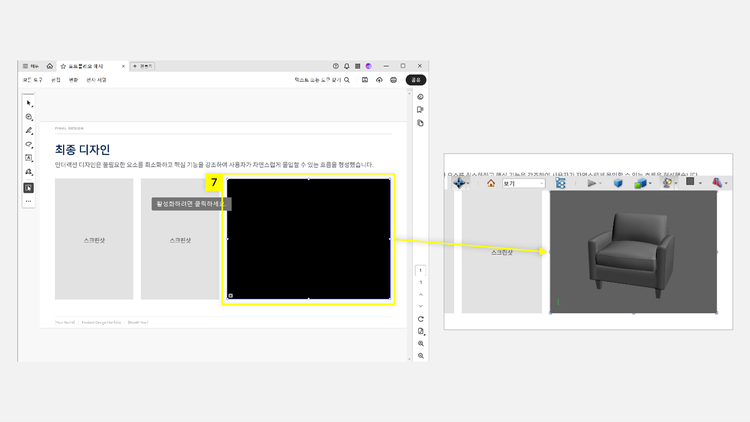Image resolution: width=750 pixels, height=422 pixels.
Task: Open more tools ellipsis in quick toolbar
Action: click(x=29, y=201)
